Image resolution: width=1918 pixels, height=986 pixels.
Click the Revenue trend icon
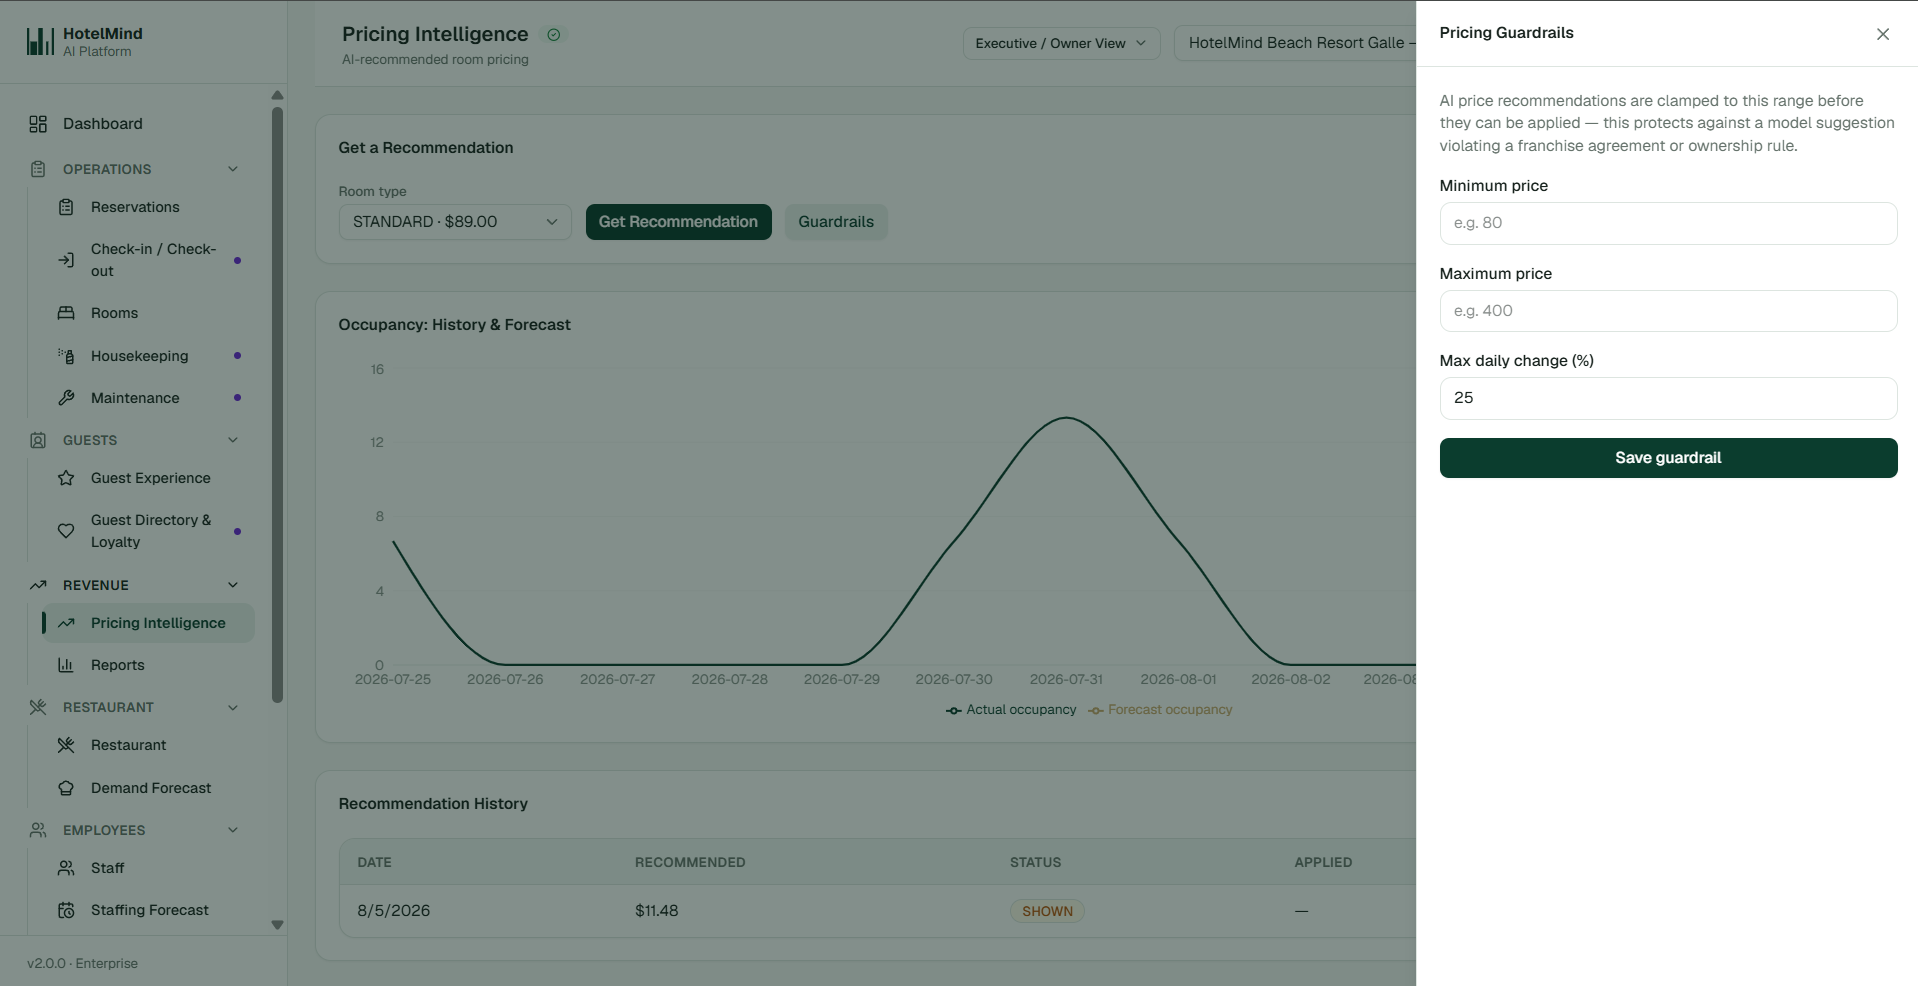pyautogui.click(x=38, y=585)
